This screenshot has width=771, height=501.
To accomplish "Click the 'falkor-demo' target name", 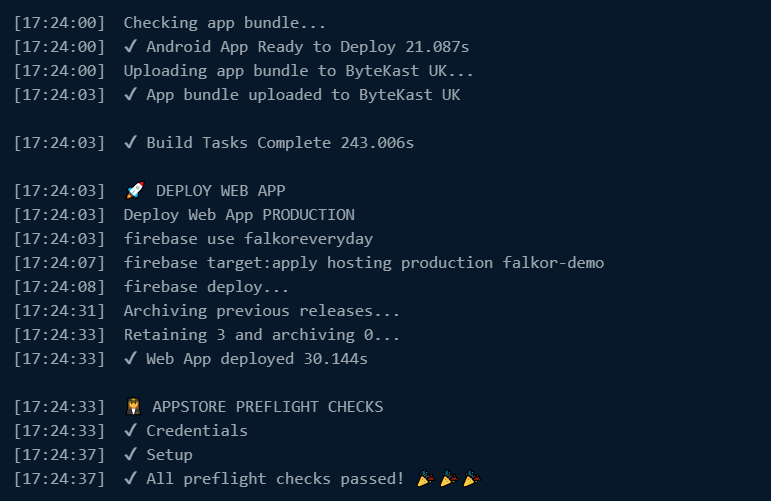I will point(553,263).
